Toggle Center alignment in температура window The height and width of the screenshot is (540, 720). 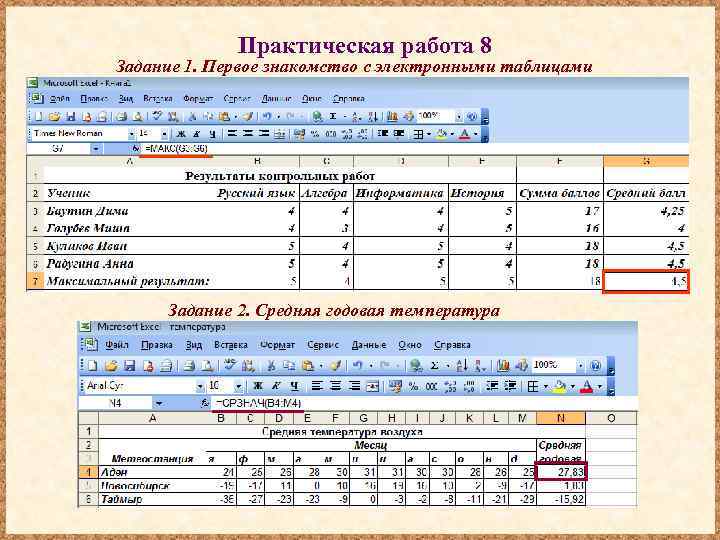(x=336, y=386)
